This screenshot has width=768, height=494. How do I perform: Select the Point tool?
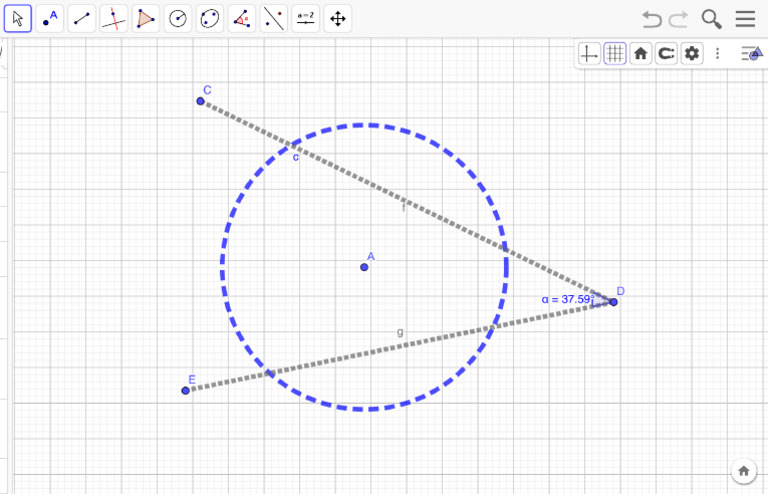[x=49, y=19]
